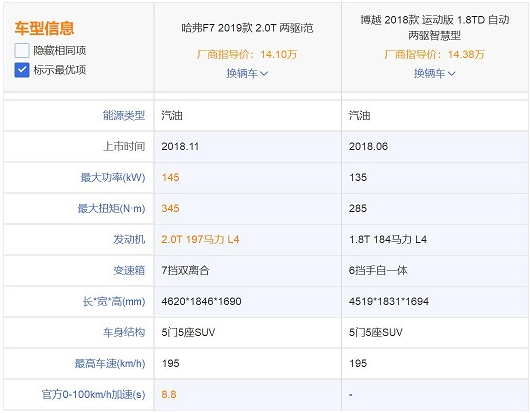Click the 车型信息 heading
531x413 pixels.
44,28
